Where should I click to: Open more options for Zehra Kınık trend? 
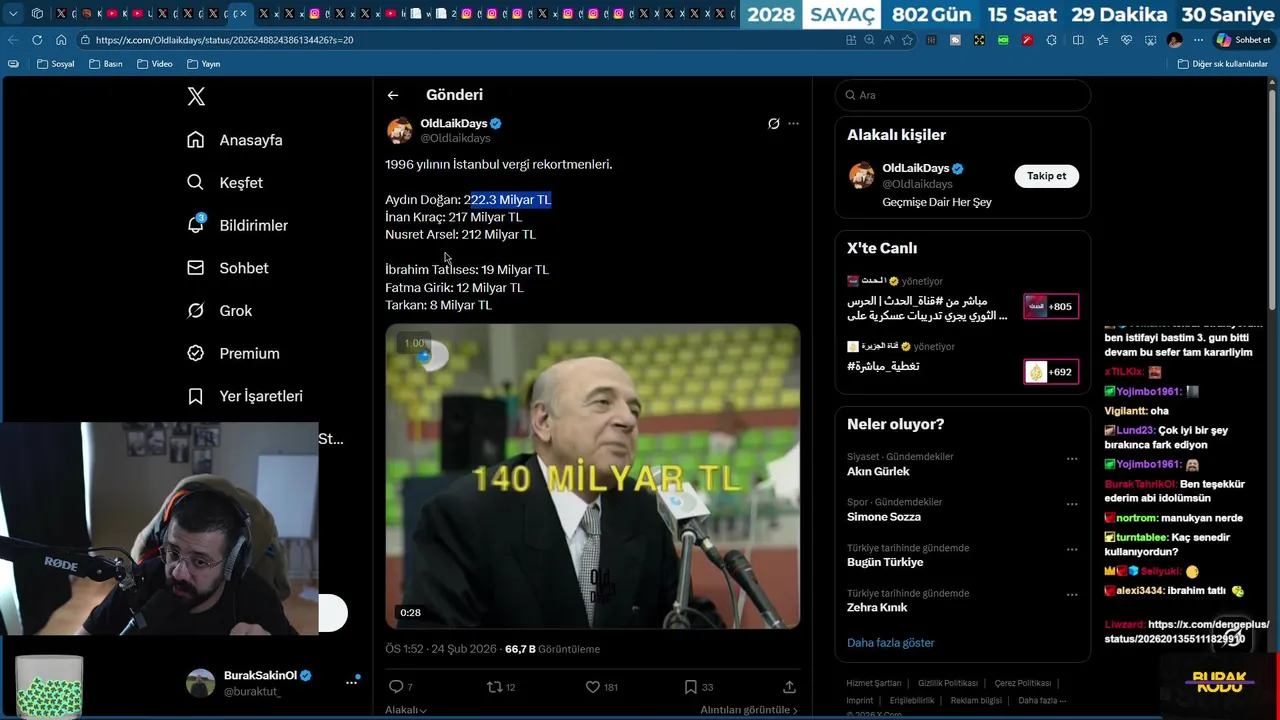tap(1072, 595)
